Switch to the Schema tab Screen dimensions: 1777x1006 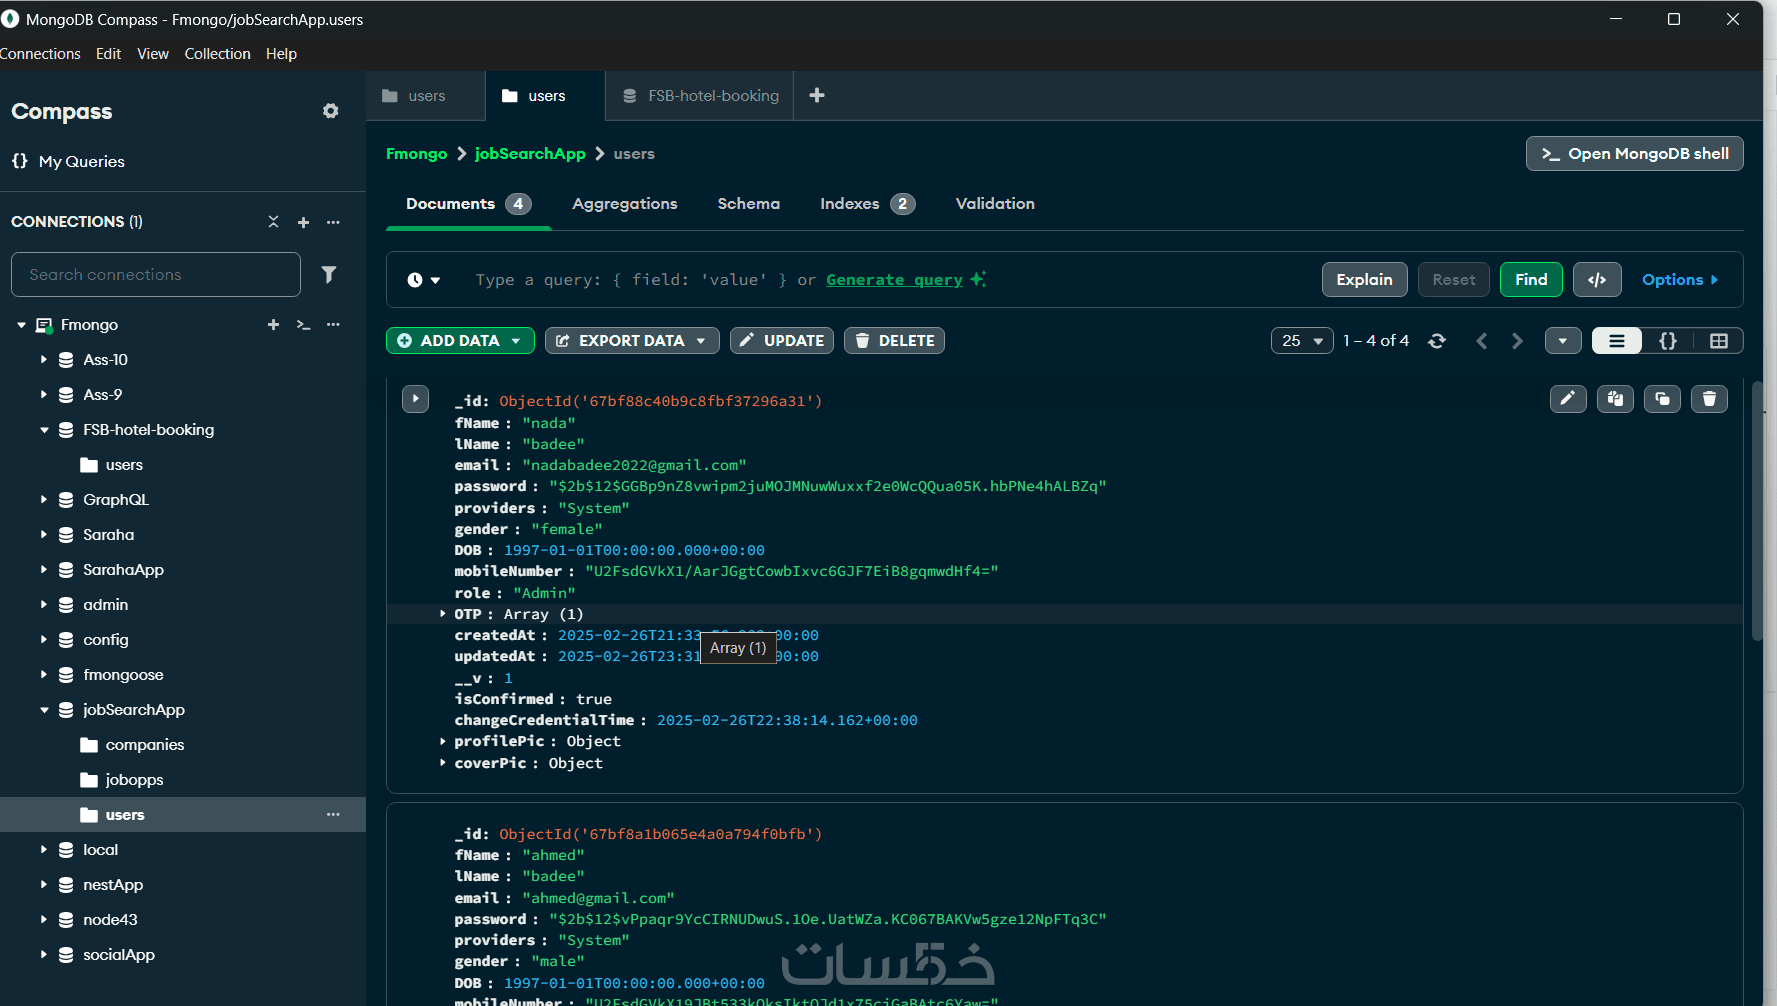(x=748, y=204)
